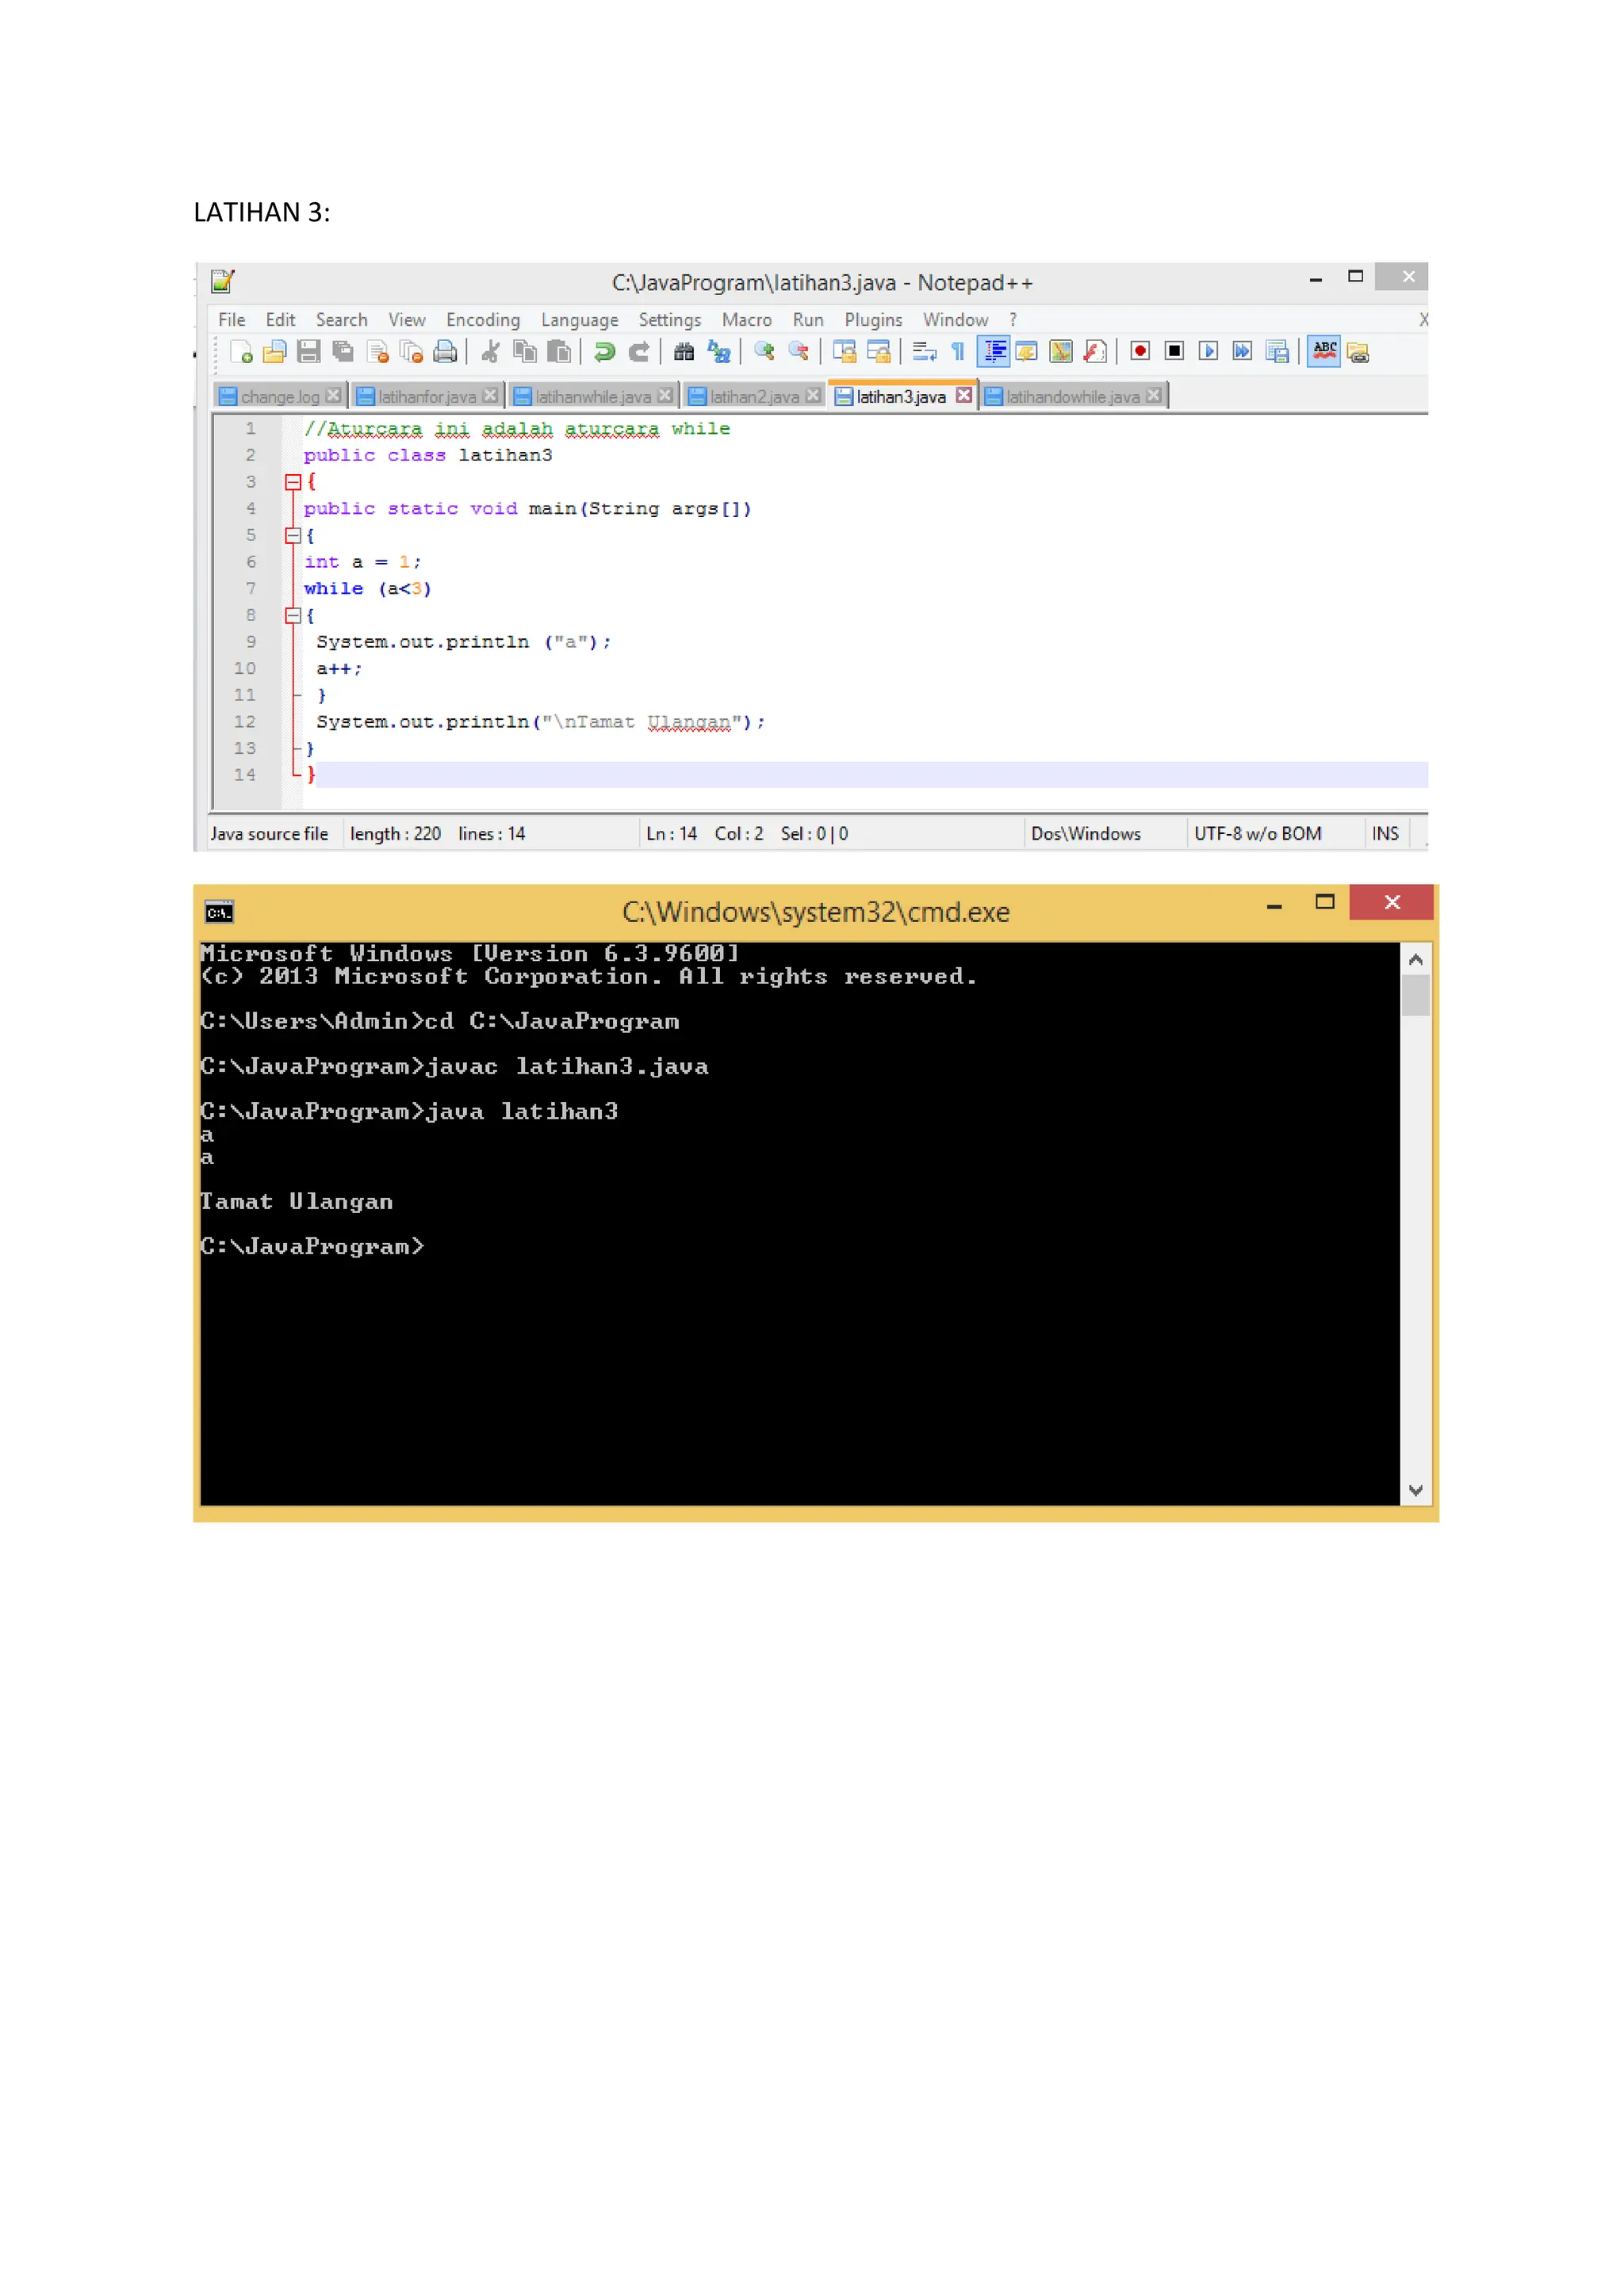Click line 10 'a++;' in the editor
The image size is (1624, 2296).
(339, 669)
